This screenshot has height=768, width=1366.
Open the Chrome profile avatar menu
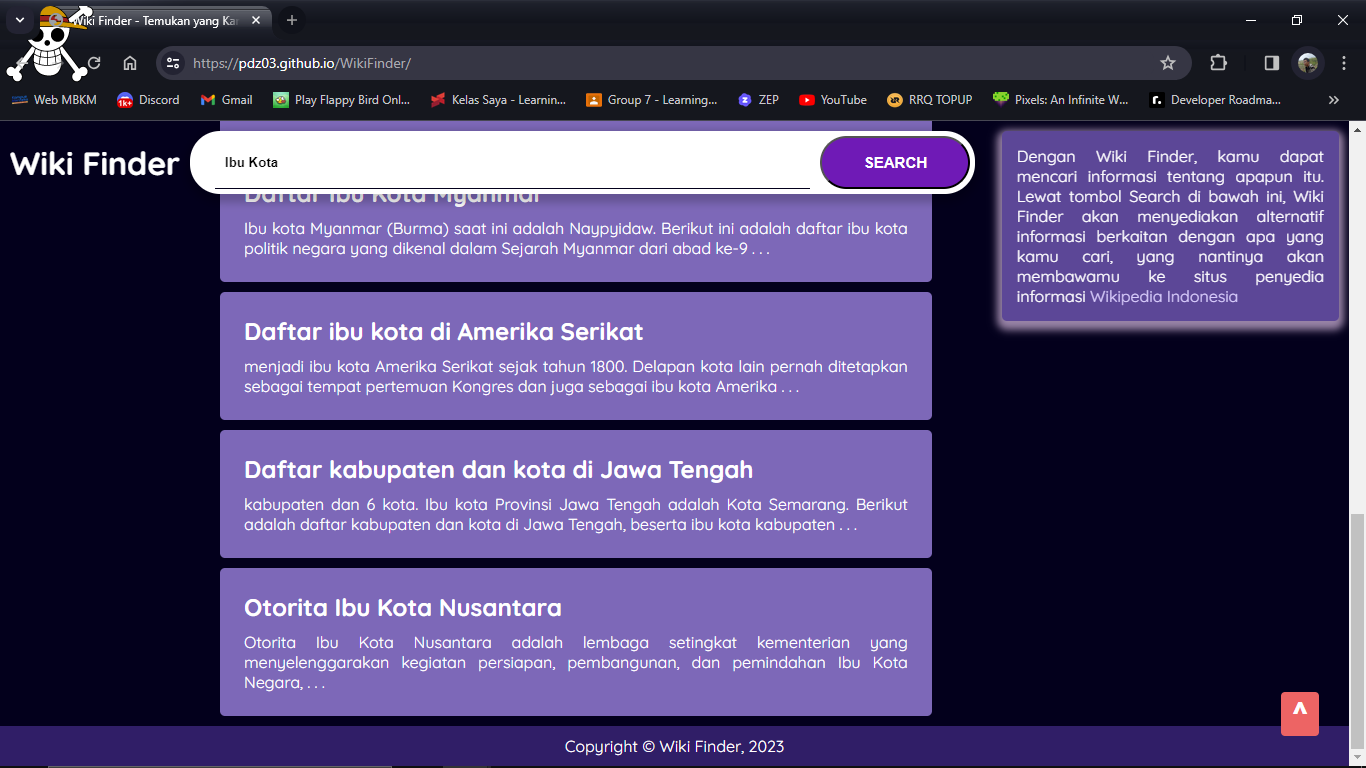tap(1307, 63)
